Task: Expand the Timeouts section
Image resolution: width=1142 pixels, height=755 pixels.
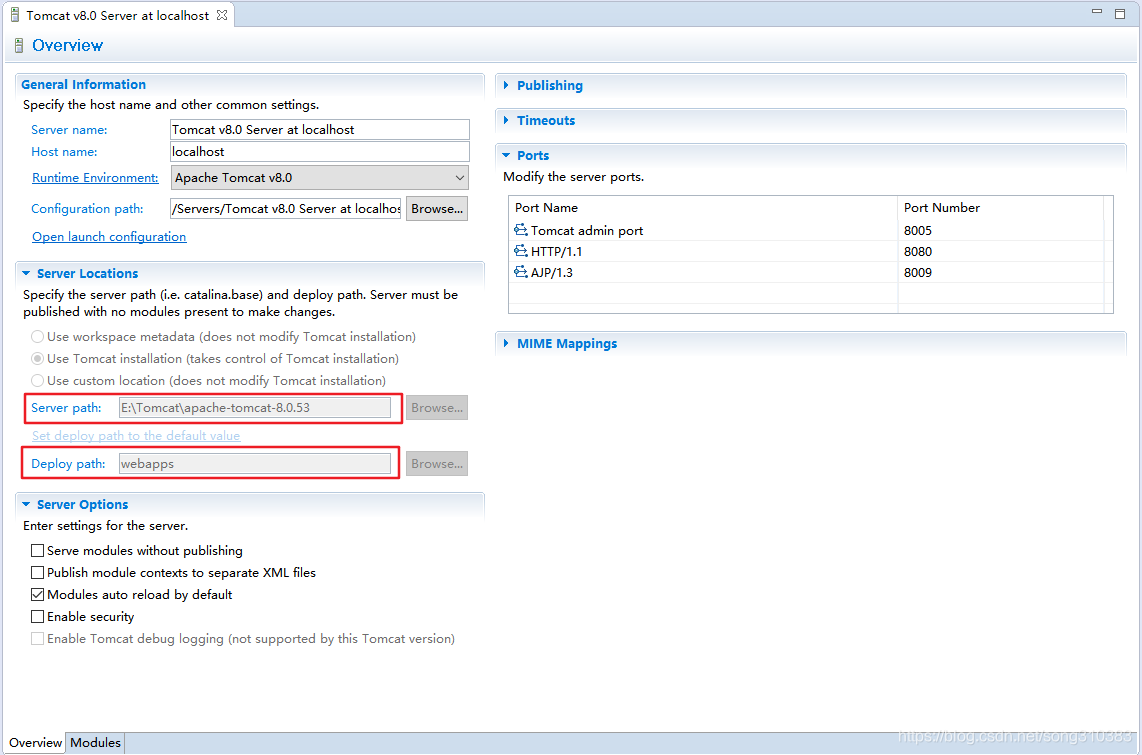Action: pos(506,120)
